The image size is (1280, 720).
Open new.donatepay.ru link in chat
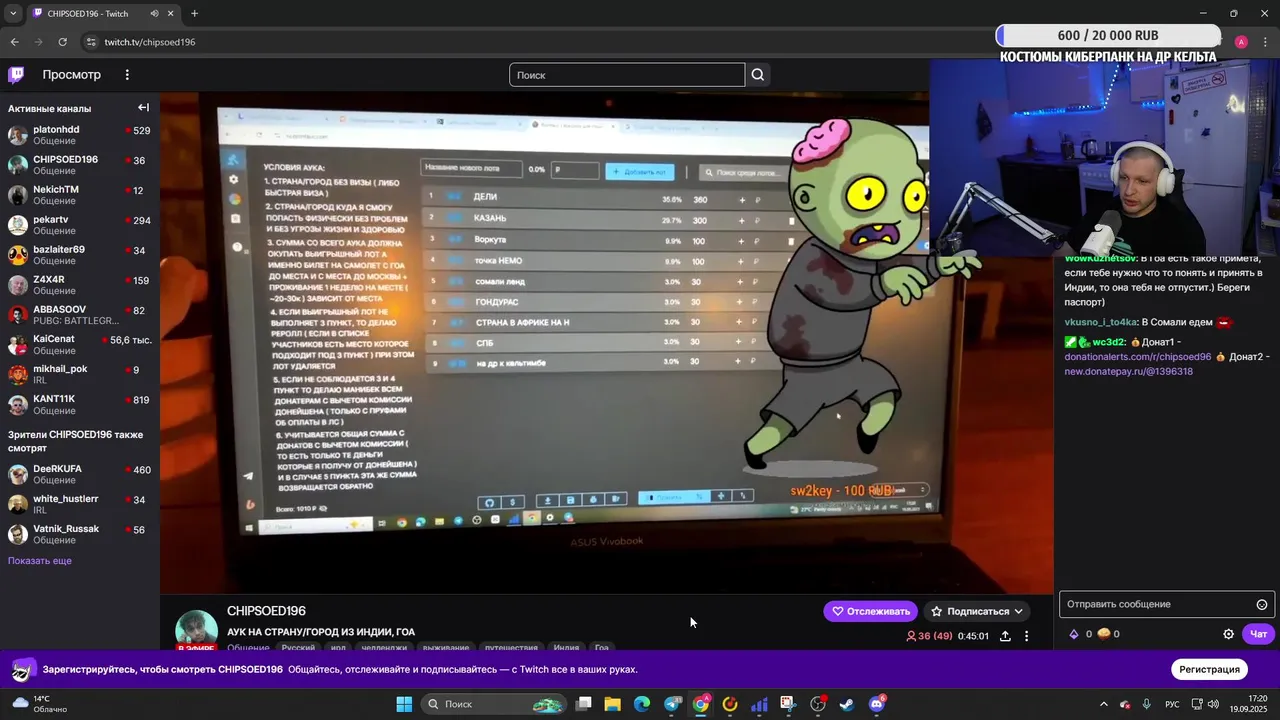click(1128, 371)
